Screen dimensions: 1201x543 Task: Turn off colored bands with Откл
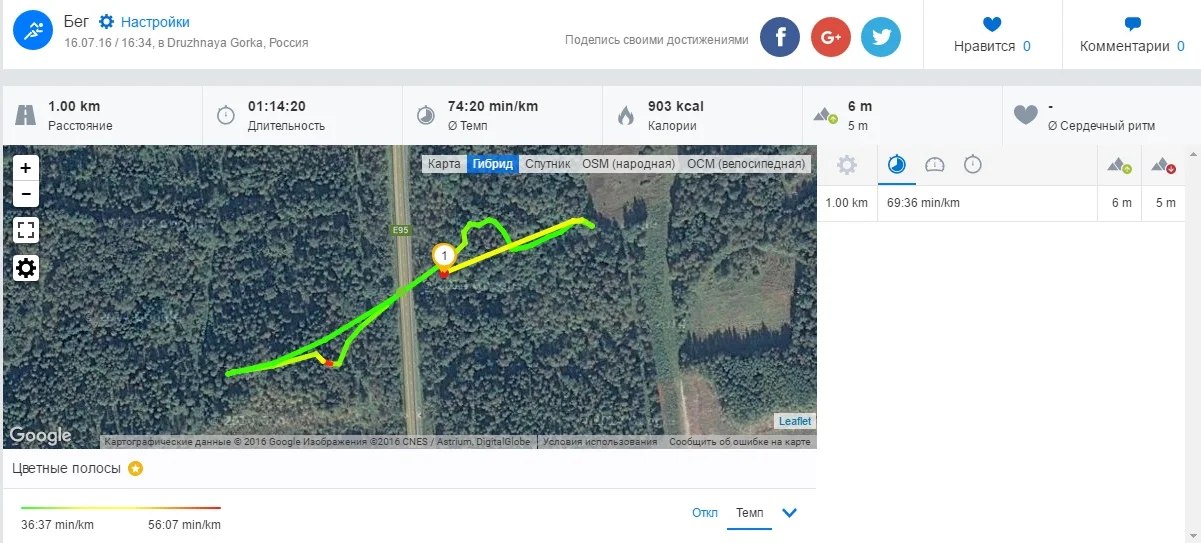[705, 513]
